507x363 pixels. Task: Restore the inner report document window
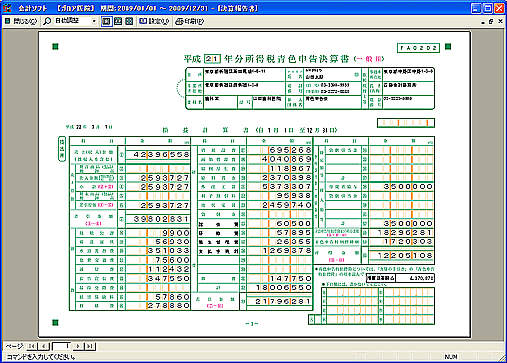[x=491, y=22]
